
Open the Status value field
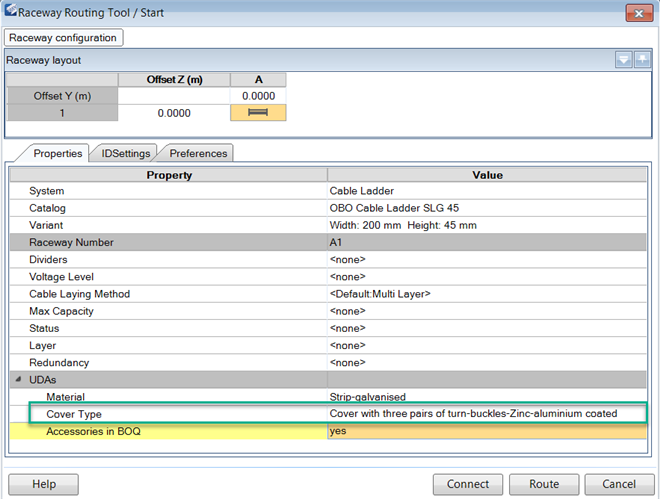click(487, 328)
